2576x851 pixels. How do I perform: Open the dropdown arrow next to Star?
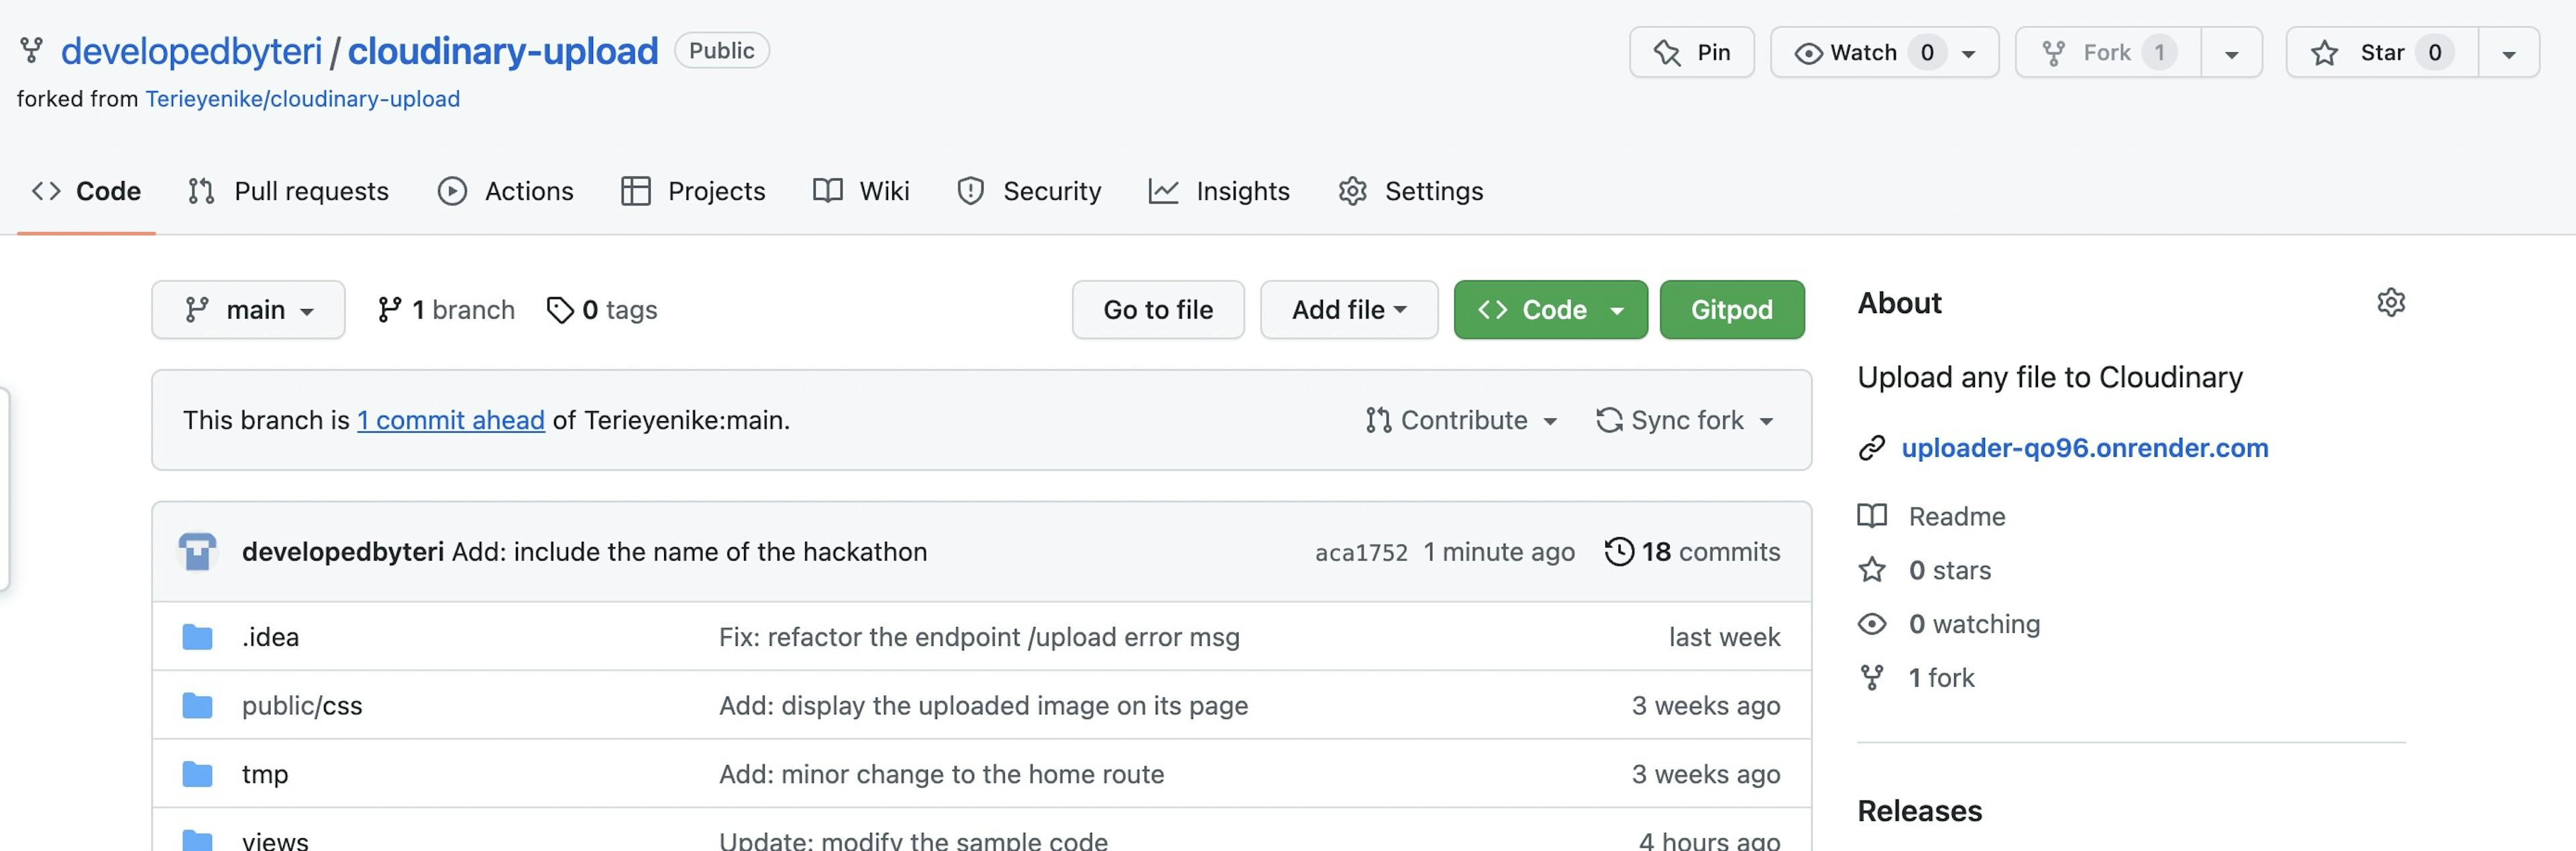[2508, 53]
